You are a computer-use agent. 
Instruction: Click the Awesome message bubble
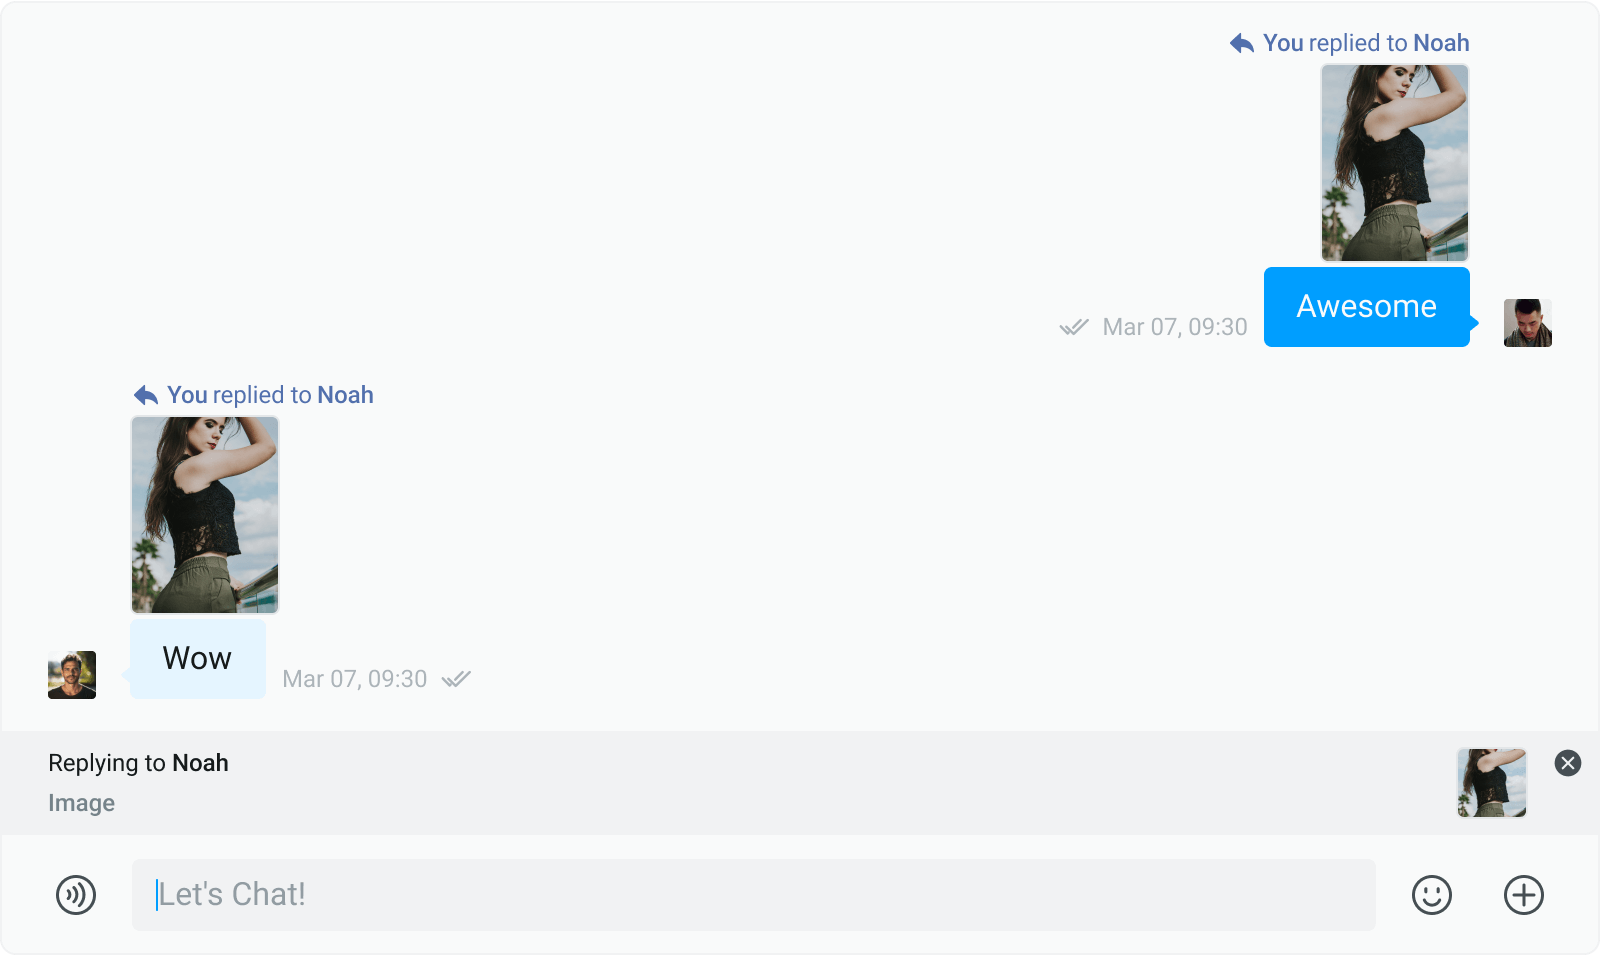tap(1366, 307)
